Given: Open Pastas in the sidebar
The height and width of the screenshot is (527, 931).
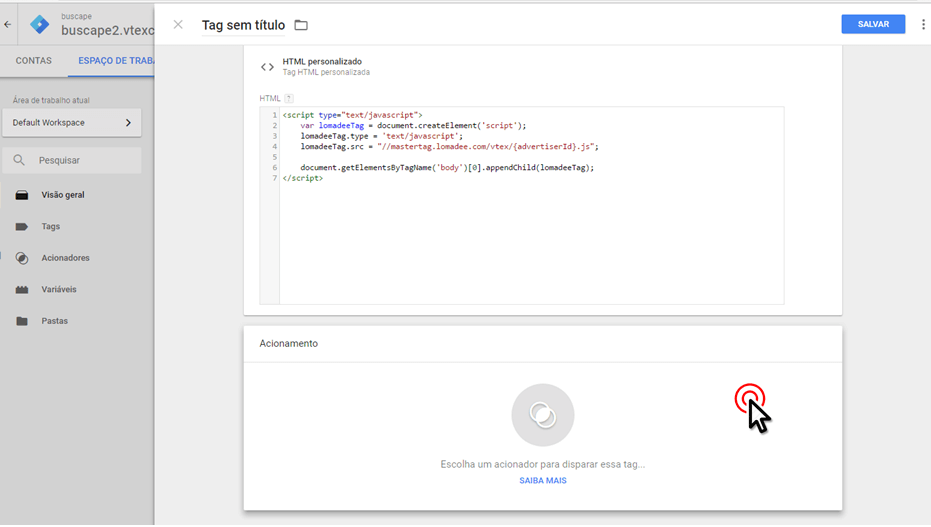Looking at the screenshot, I should 55,320.
